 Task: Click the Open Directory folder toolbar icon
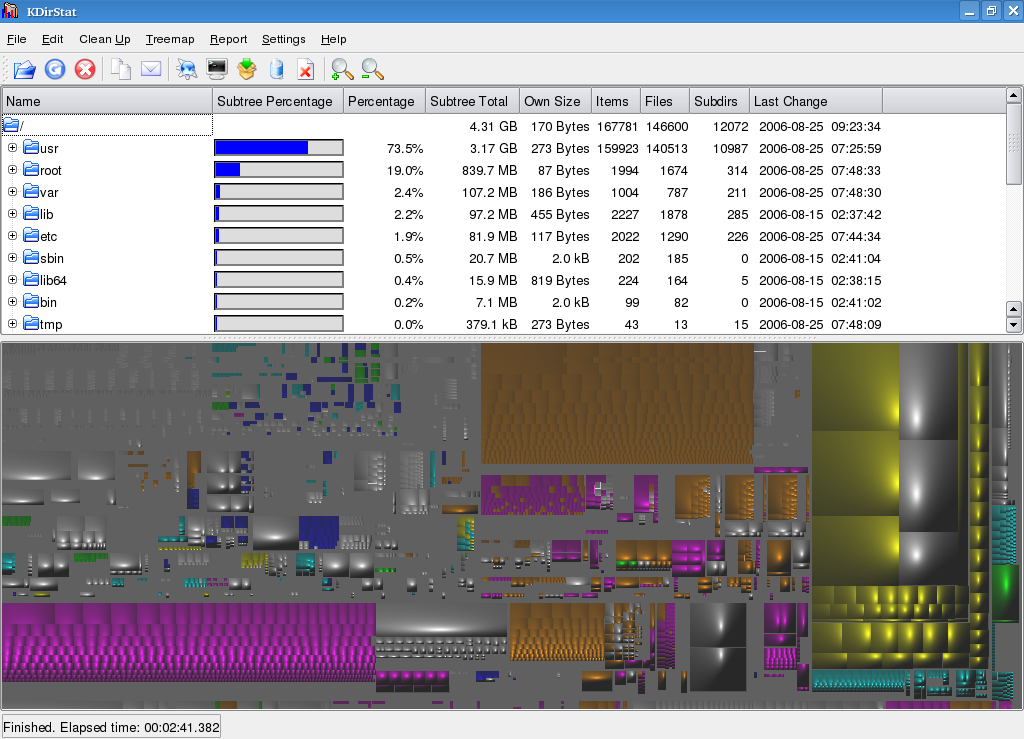pyautogui.click(x=25, y=69)
